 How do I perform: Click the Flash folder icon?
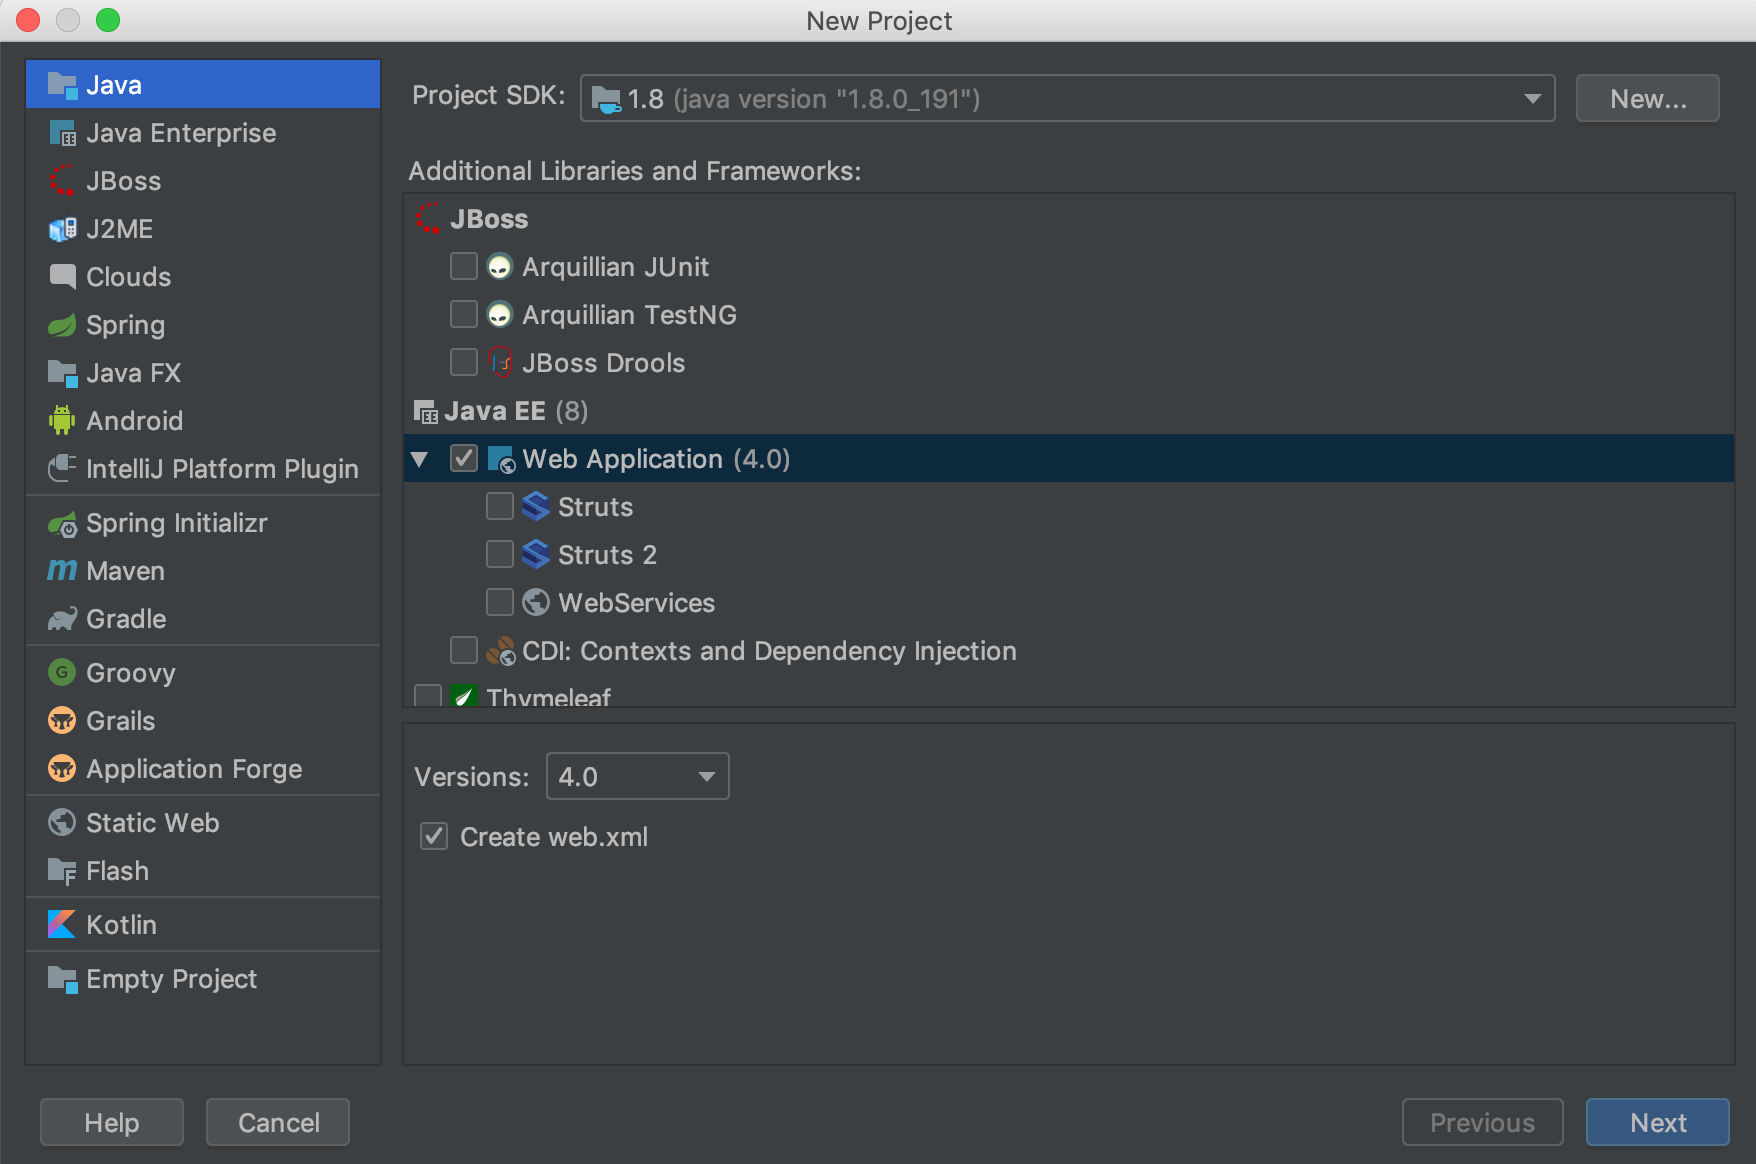(x=62, y=871)
